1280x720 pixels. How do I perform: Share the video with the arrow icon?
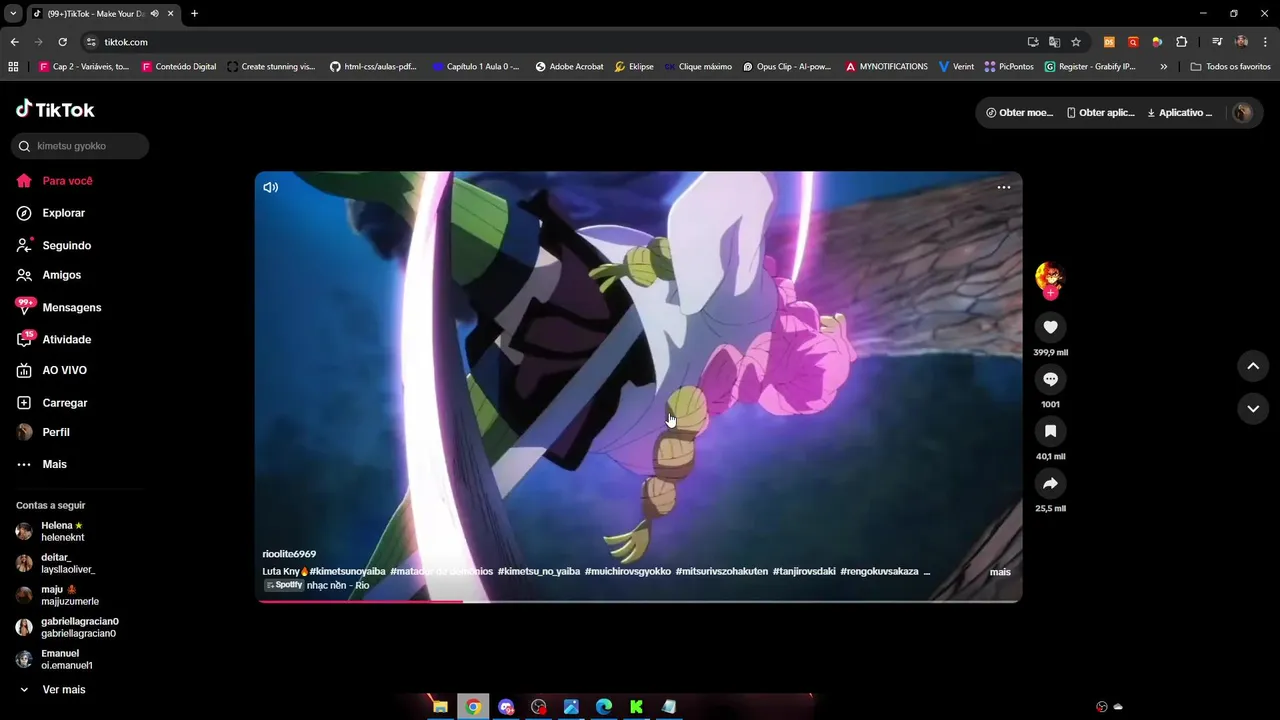tap(1050, 483)
